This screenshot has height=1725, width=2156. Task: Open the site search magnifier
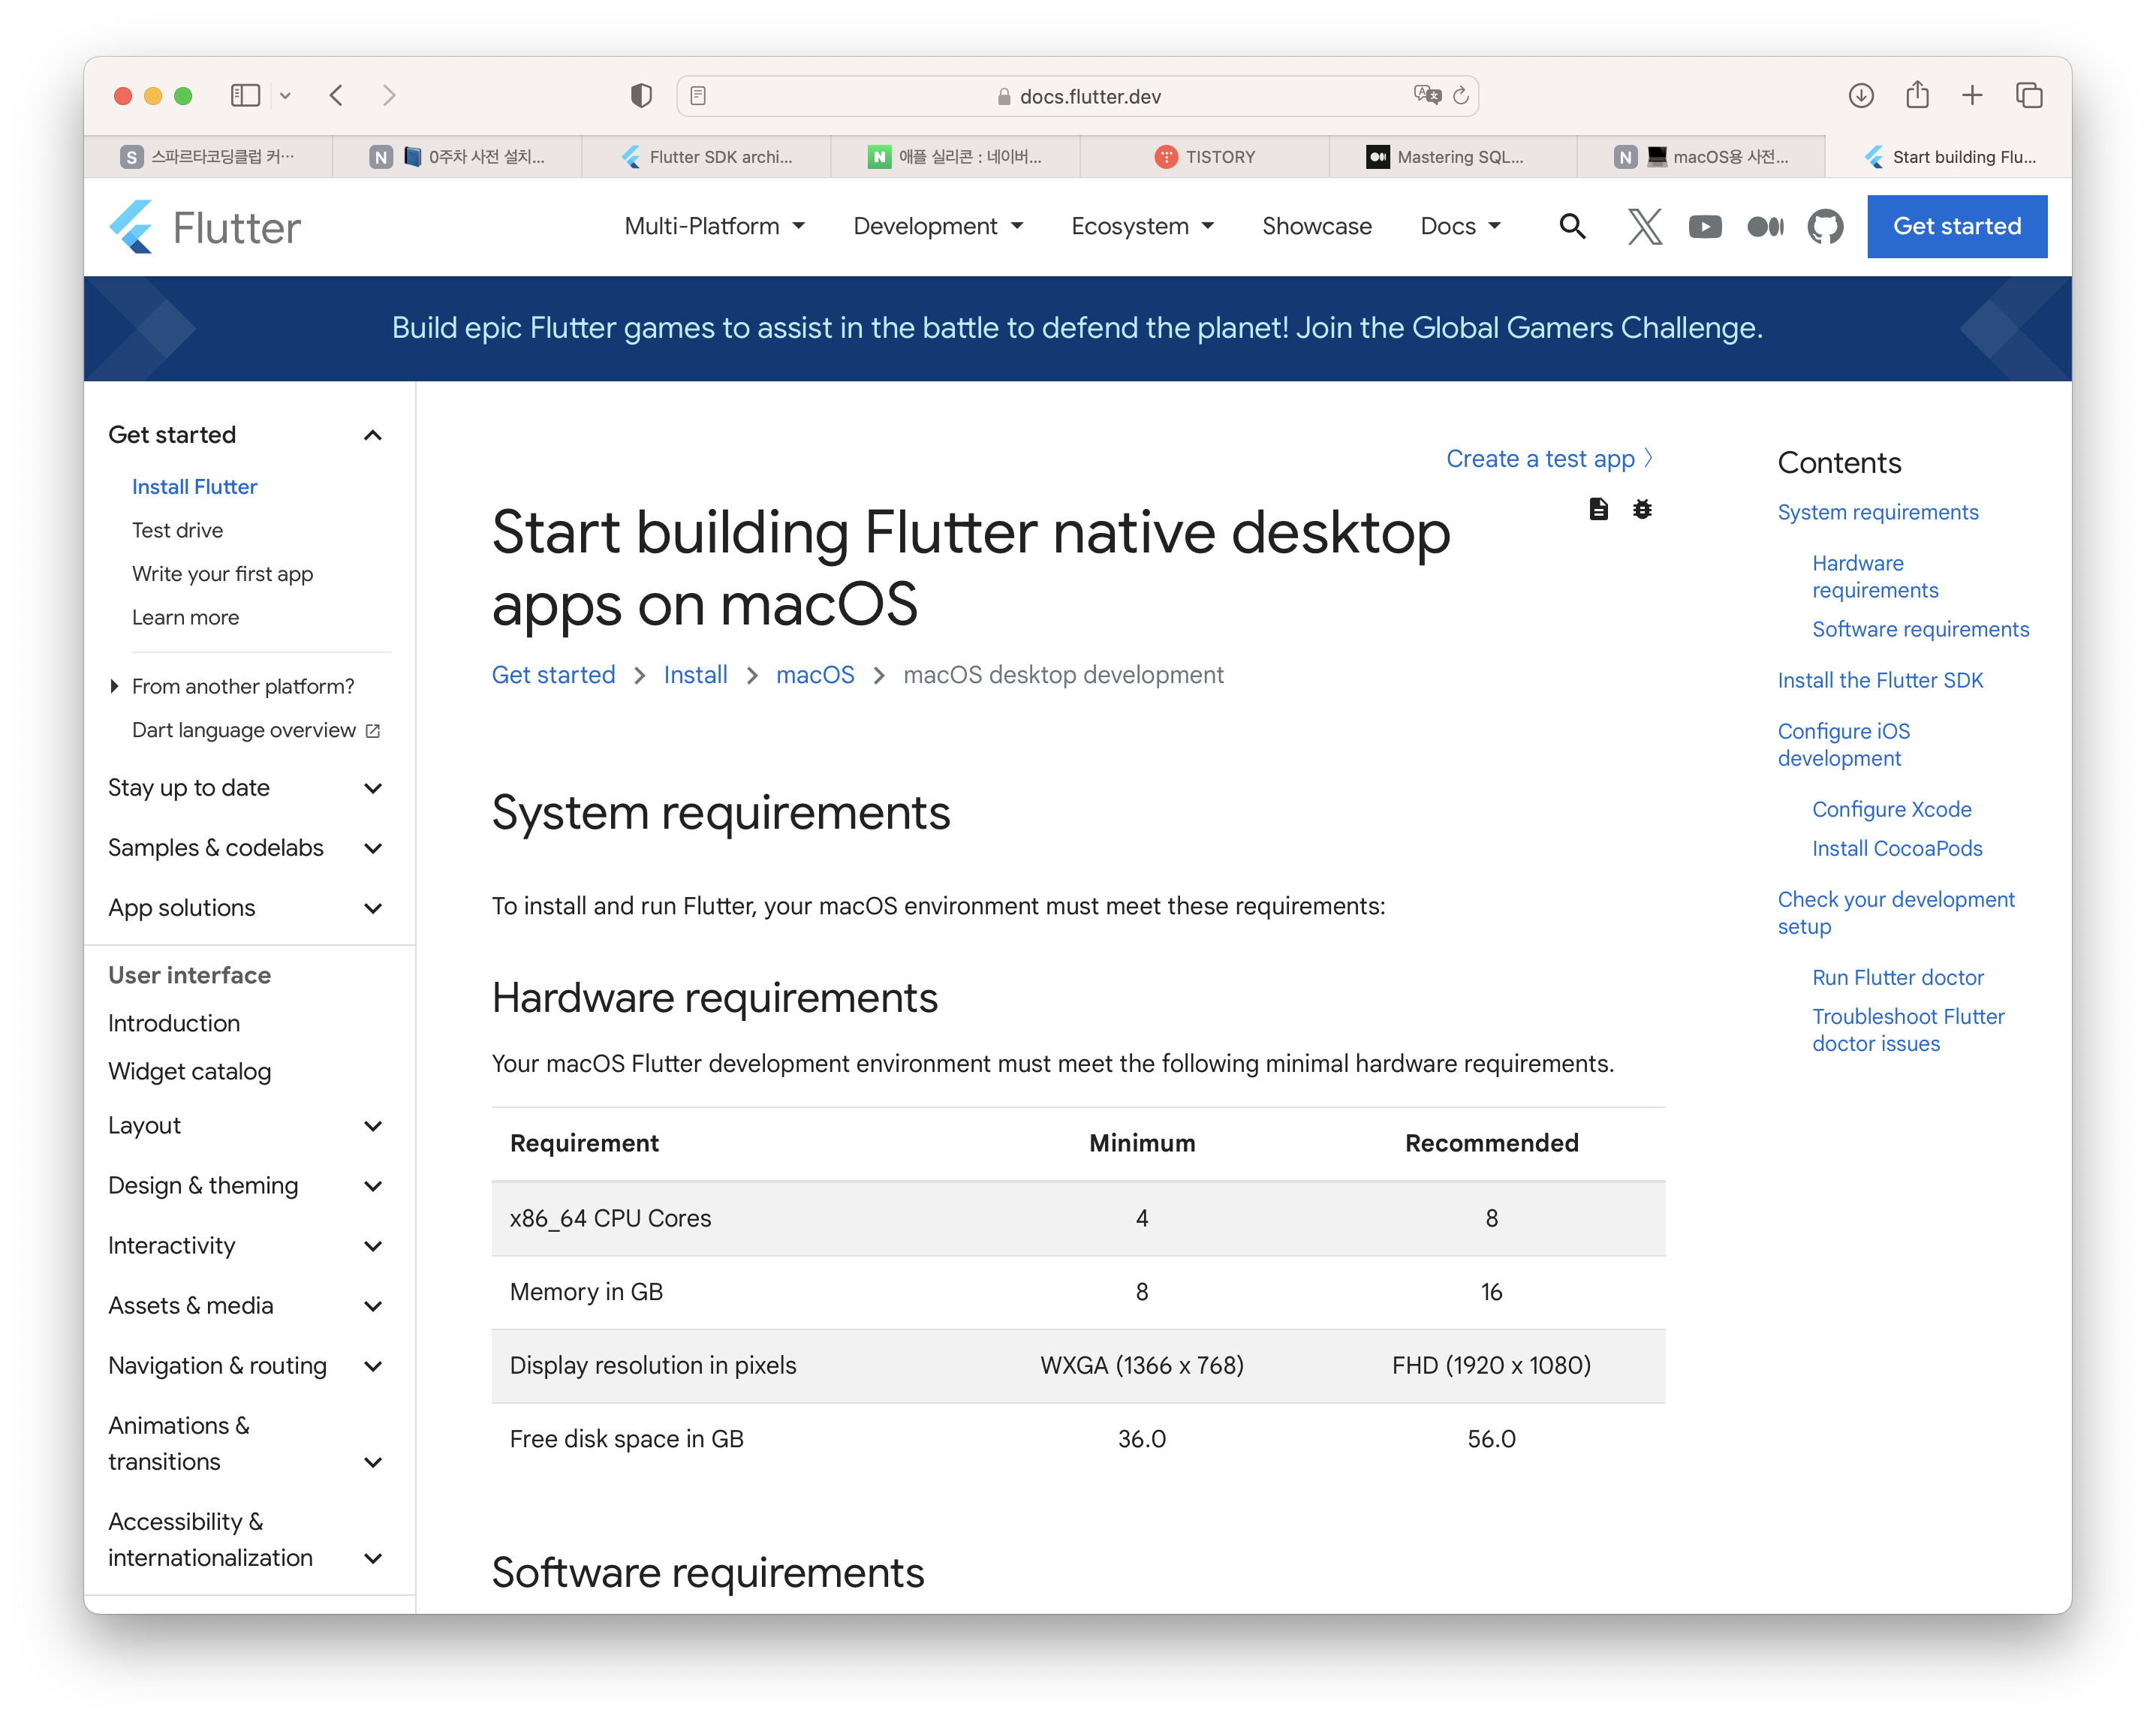click(1572, 227)
